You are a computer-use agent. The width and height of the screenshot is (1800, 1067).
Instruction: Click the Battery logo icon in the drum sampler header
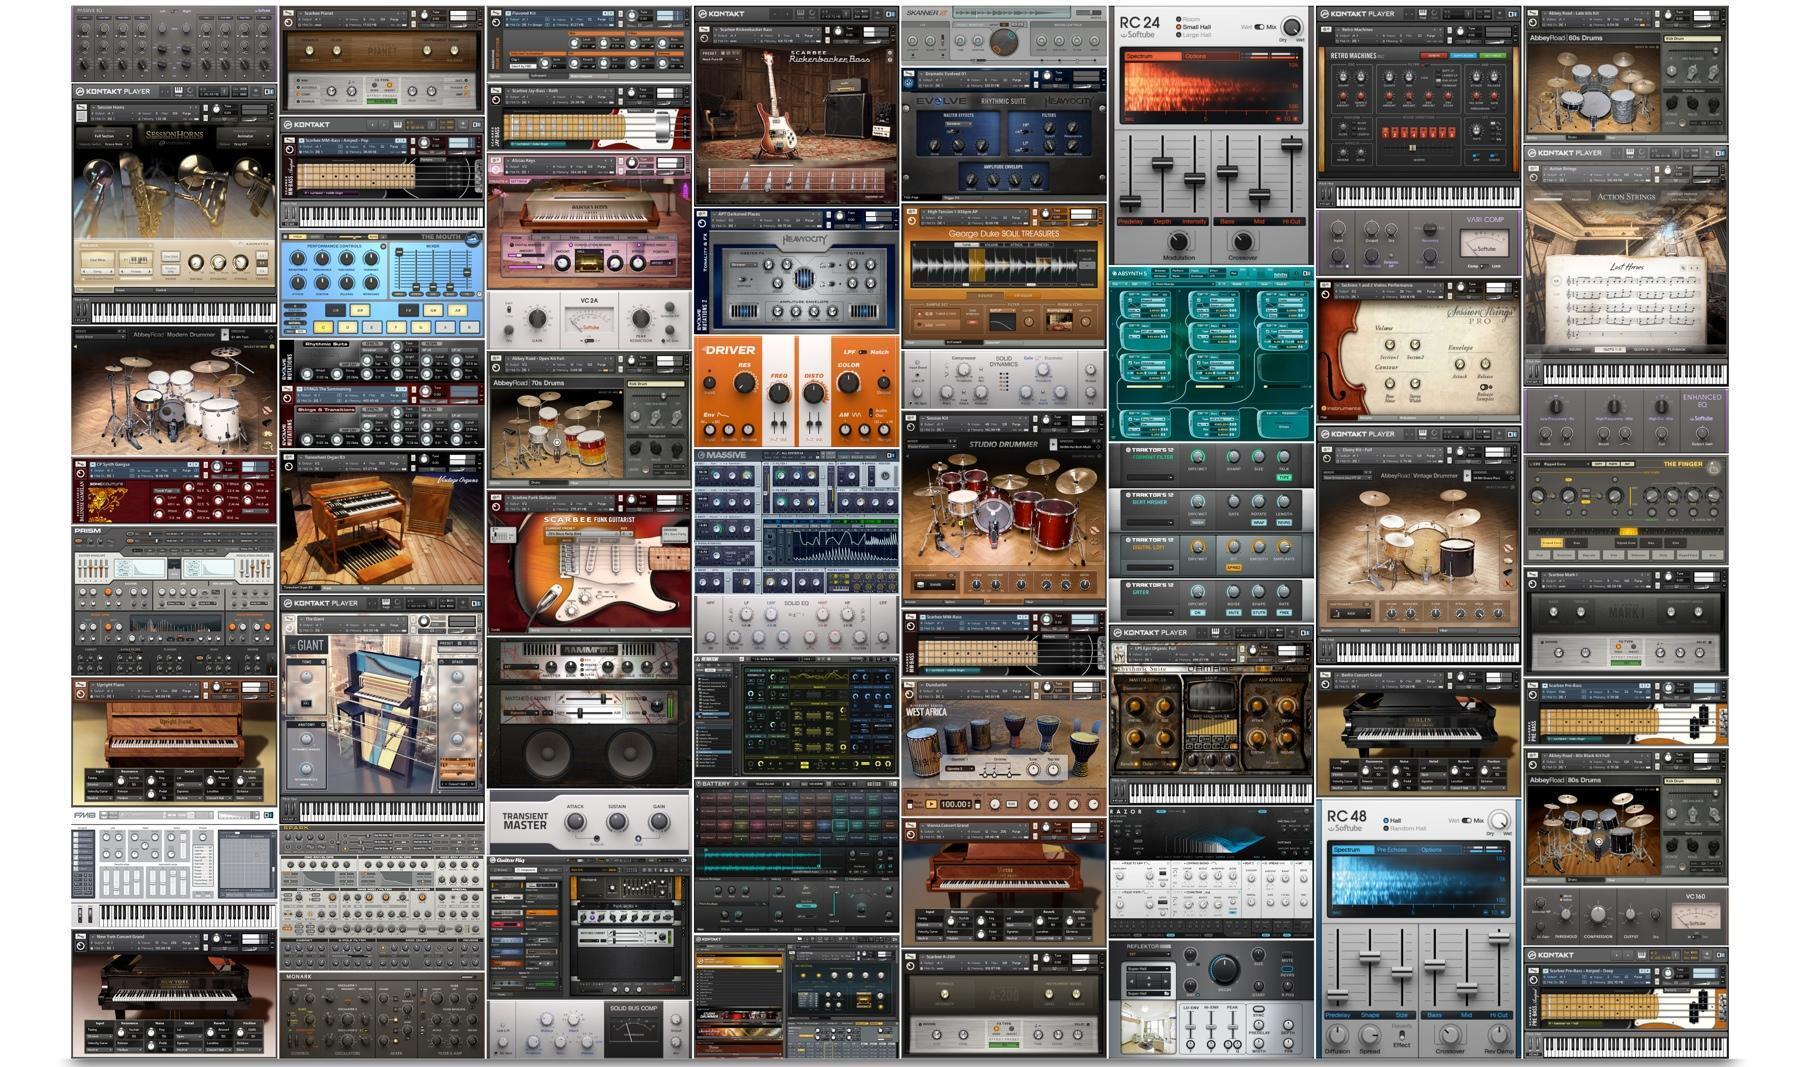pyautogui.click(x=699, y=783)
